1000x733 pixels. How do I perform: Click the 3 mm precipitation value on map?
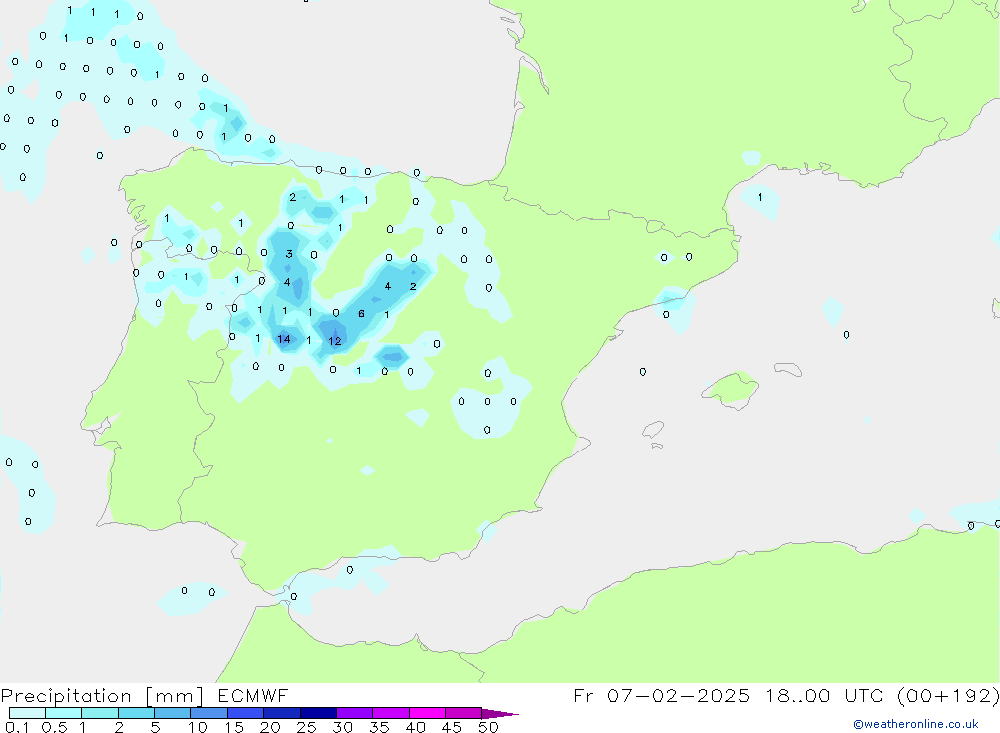(289, 254)
